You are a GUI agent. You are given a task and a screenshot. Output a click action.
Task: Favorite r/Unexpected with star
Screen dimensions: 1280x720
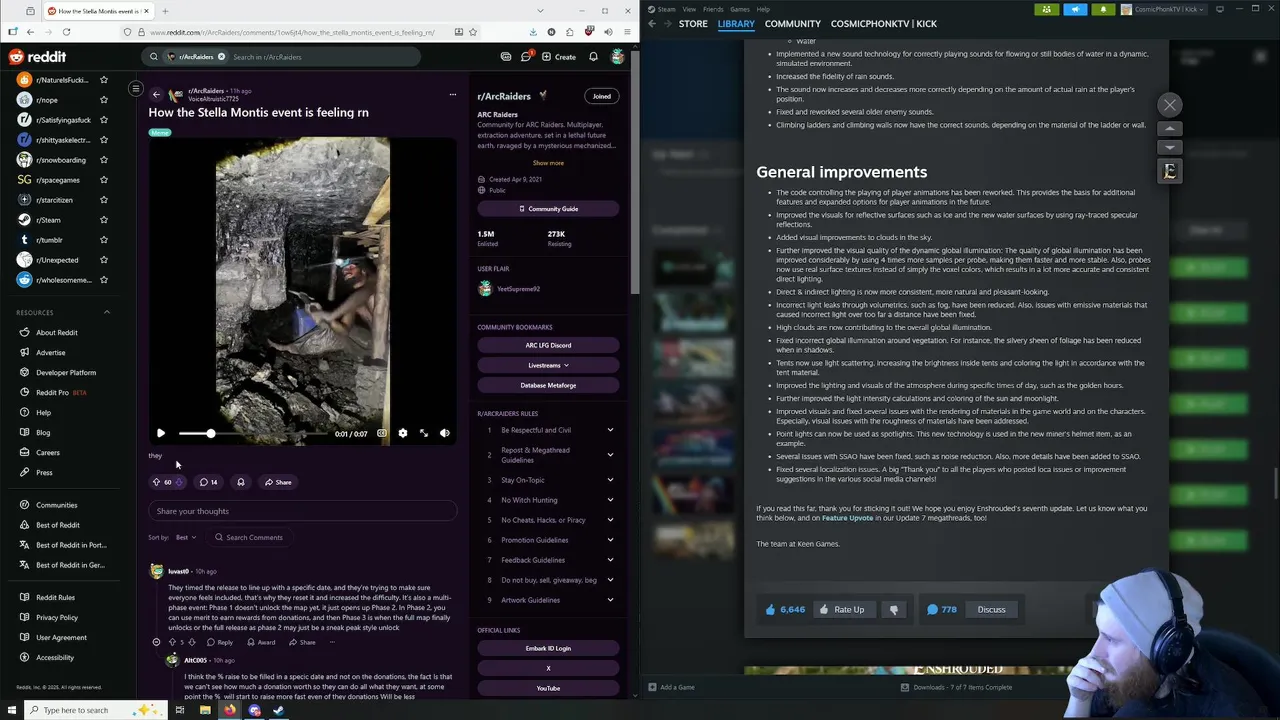coord(103,260)
